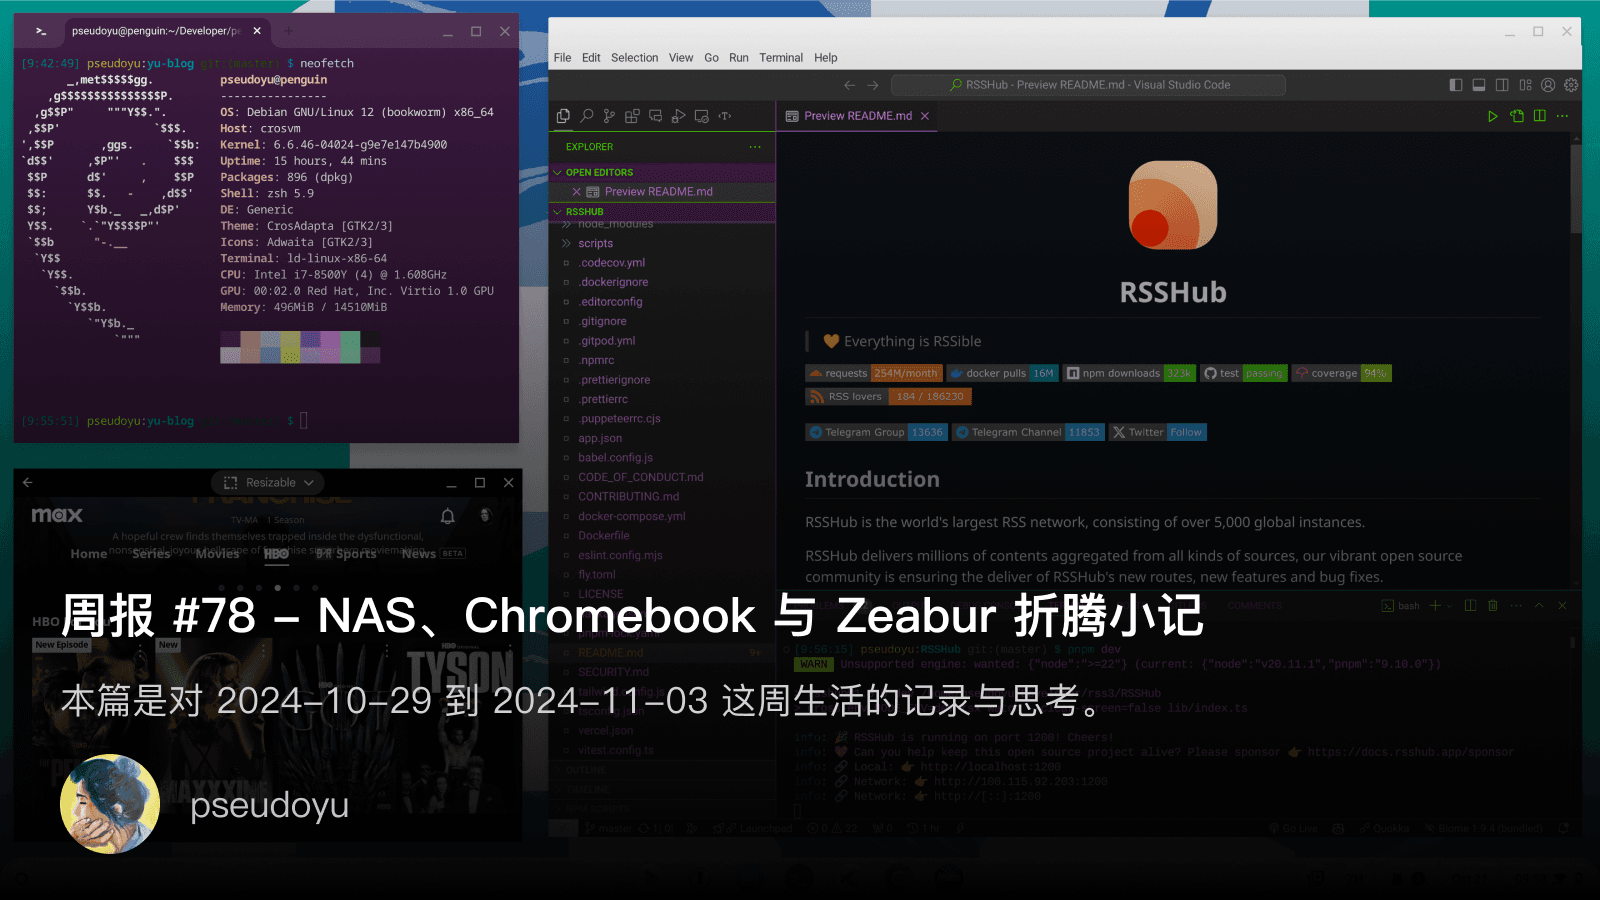Click the VS Code command center search box
The height and width of the screenshot is (900, 1600).
[1088, 85]
